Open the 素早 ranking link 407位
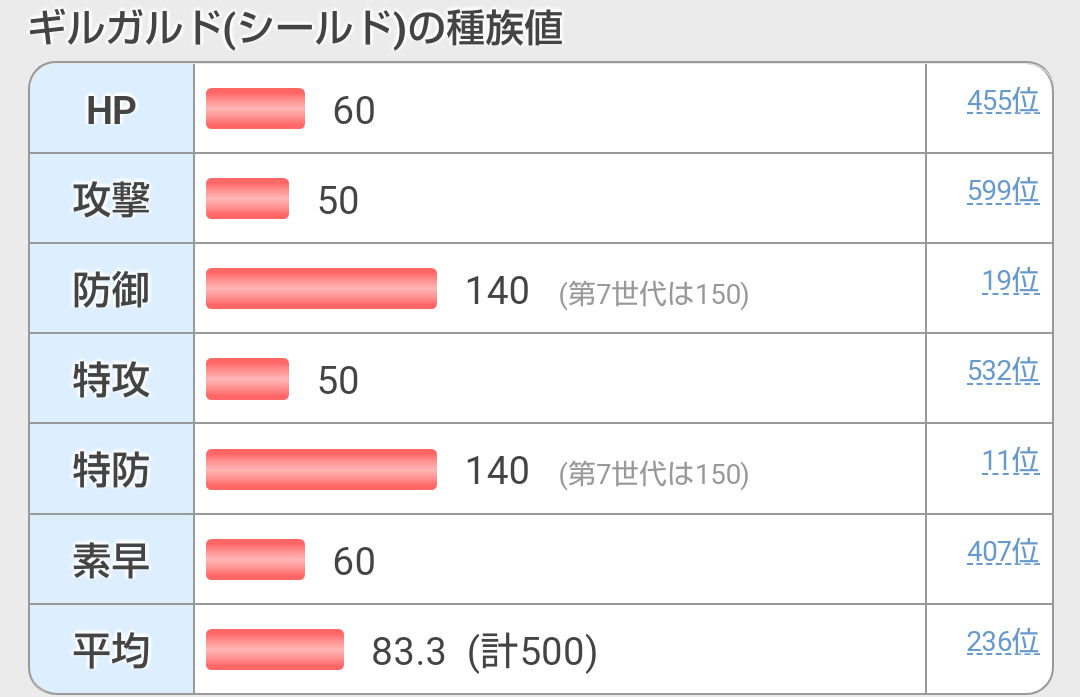Screen dimensions: 1080x697 1003,551
